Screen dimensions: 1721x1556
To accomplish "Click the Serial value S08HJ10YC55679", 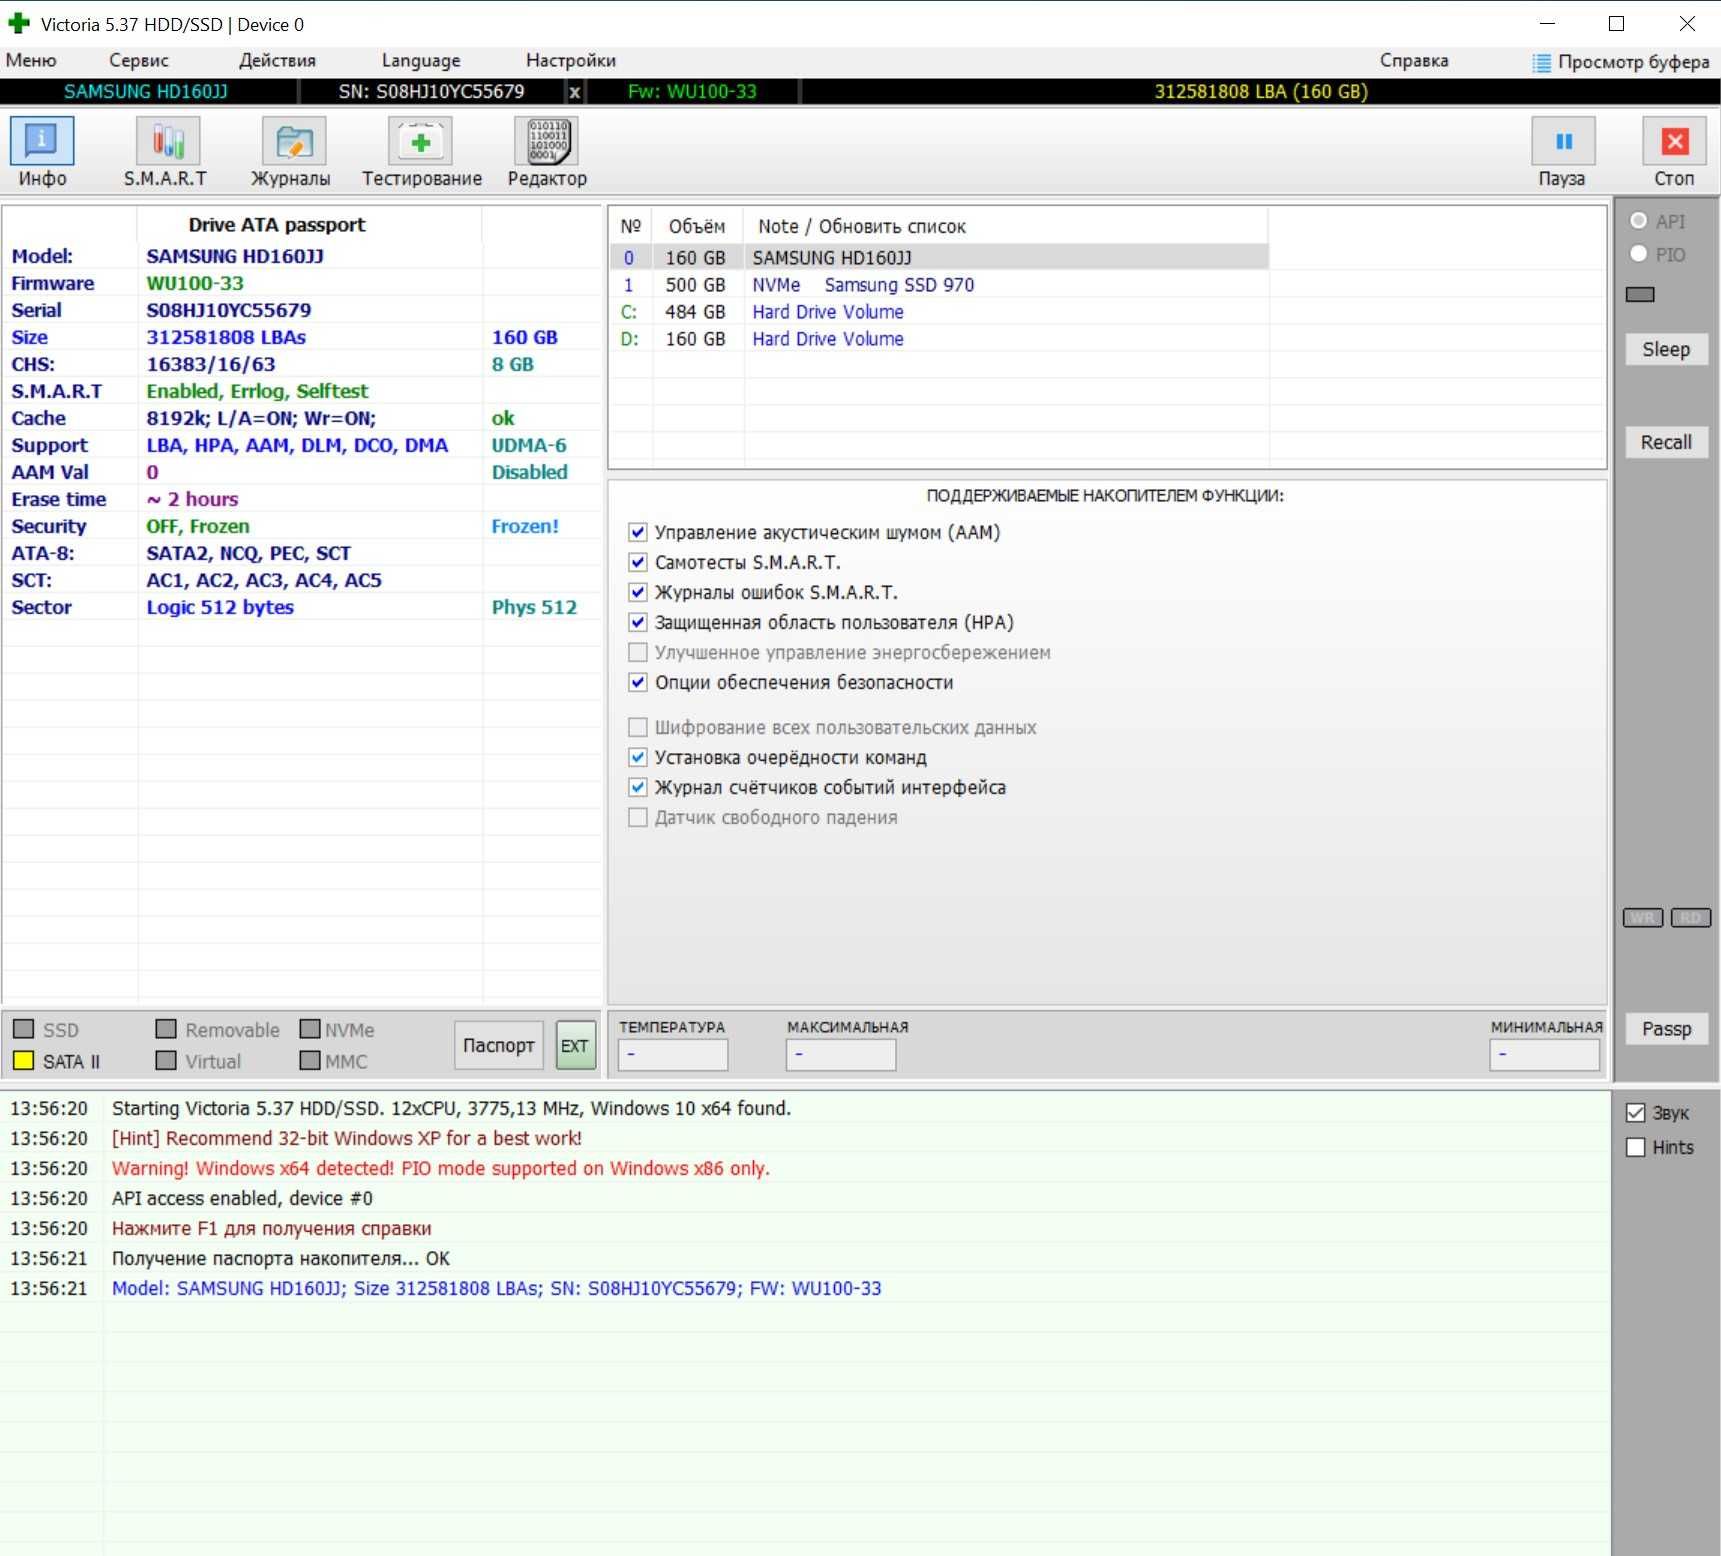I will [229, 310].
